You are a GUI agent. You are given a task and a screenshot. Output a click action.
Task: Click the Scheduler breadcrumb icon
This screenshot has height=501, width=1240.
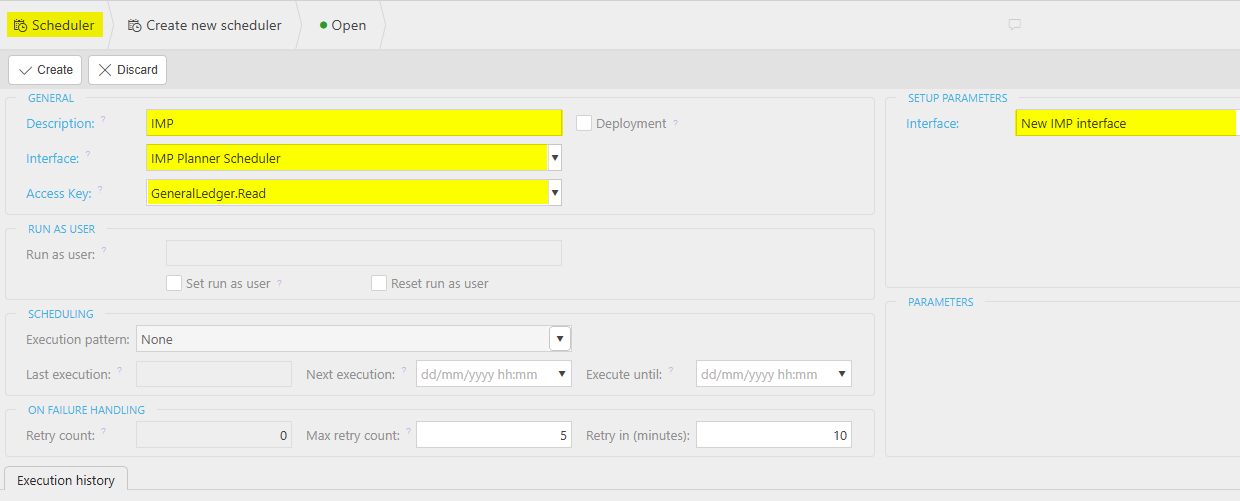point(20,25)
